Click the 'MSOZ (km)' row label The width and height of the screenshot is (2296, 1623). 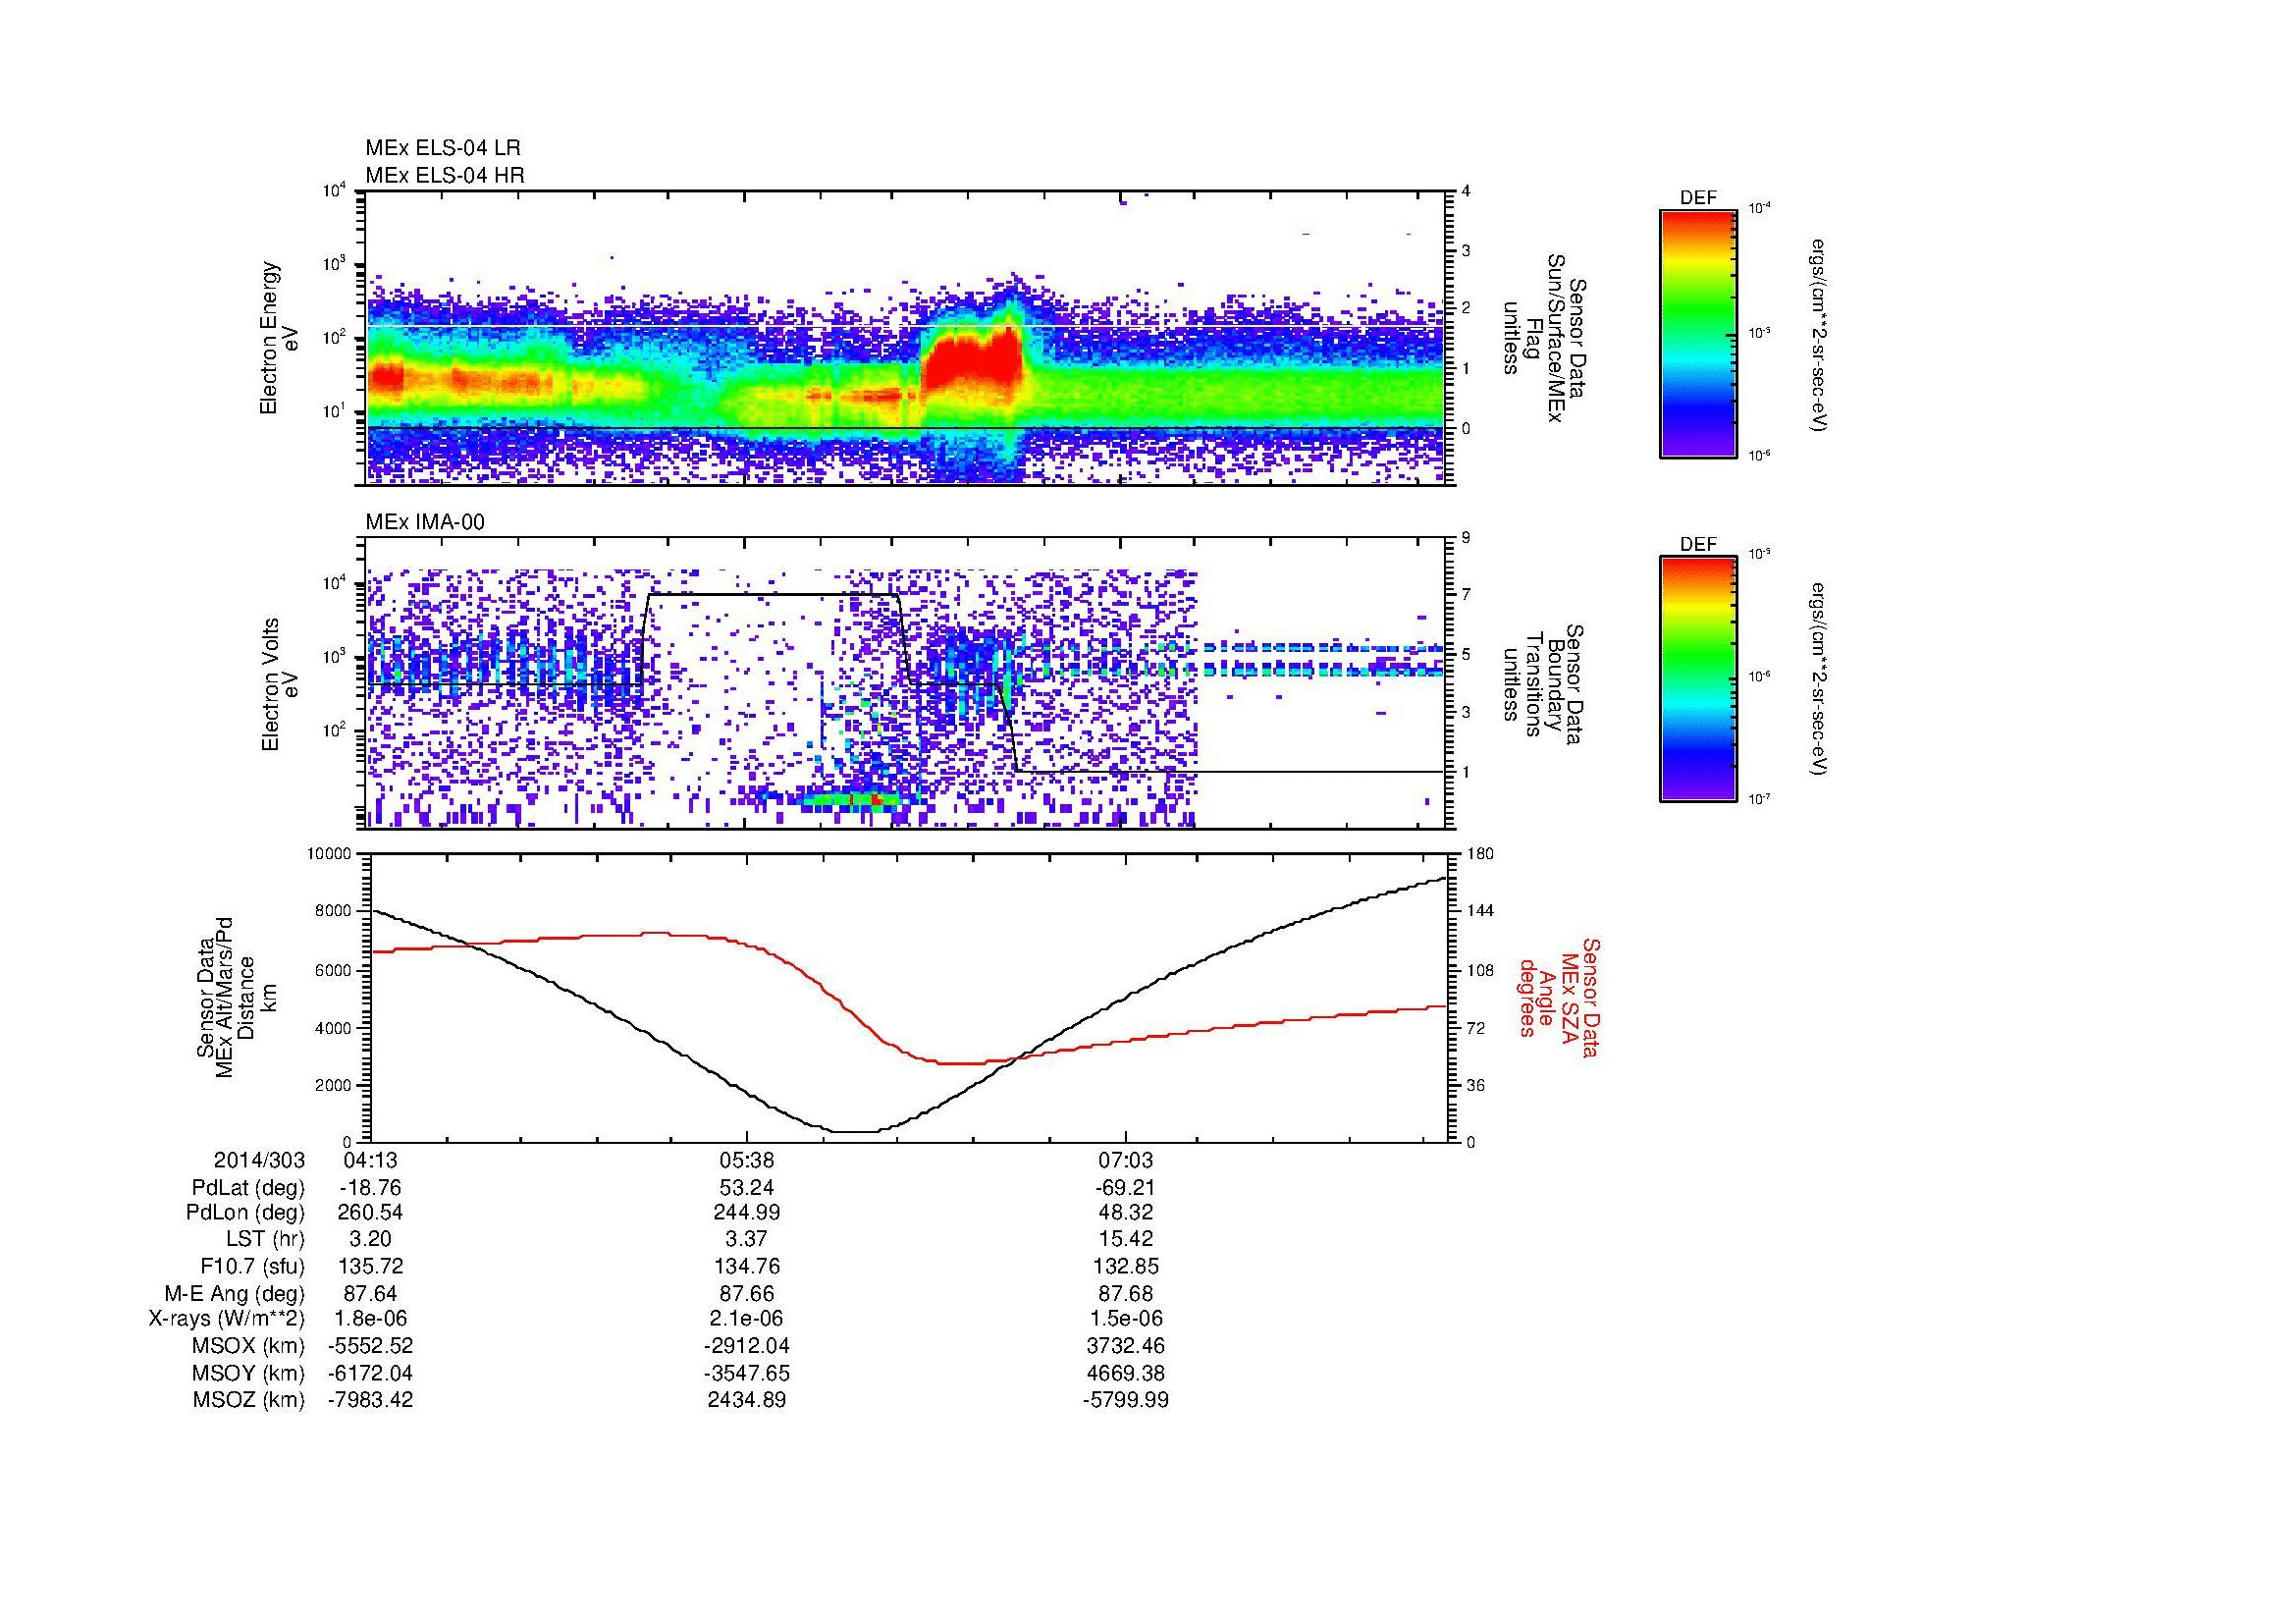248,1400
